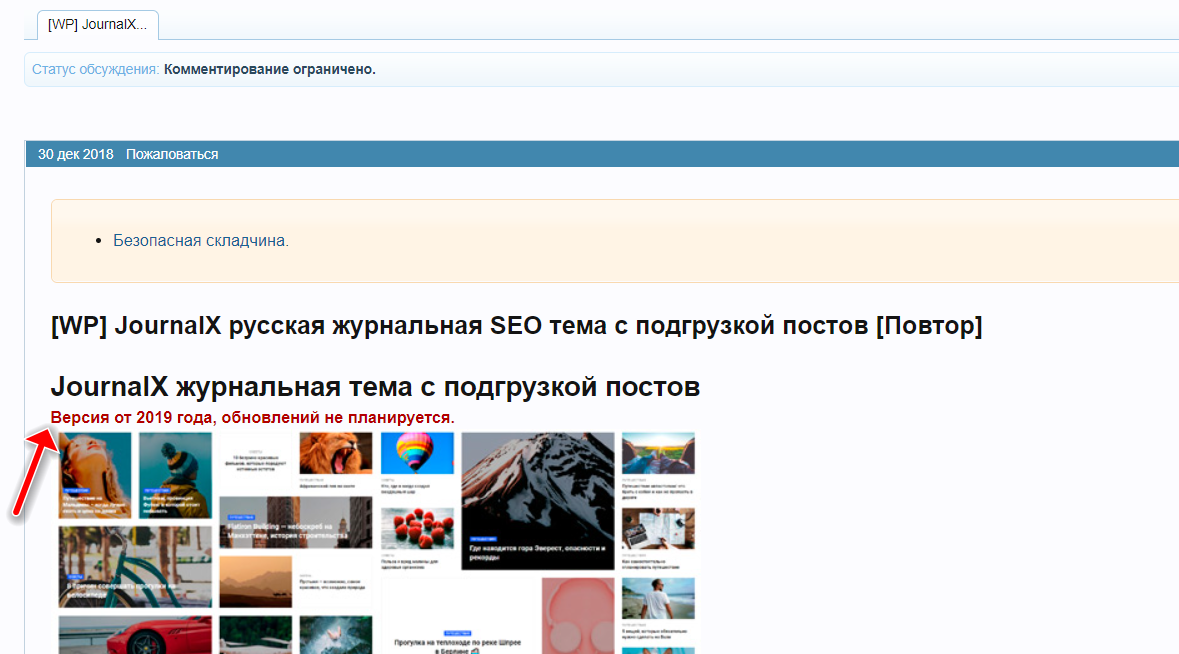The height and width of the screenshot is (654, 1179).
Task: Click the 30 дек 2018 date link
Action: pos(76,154)
